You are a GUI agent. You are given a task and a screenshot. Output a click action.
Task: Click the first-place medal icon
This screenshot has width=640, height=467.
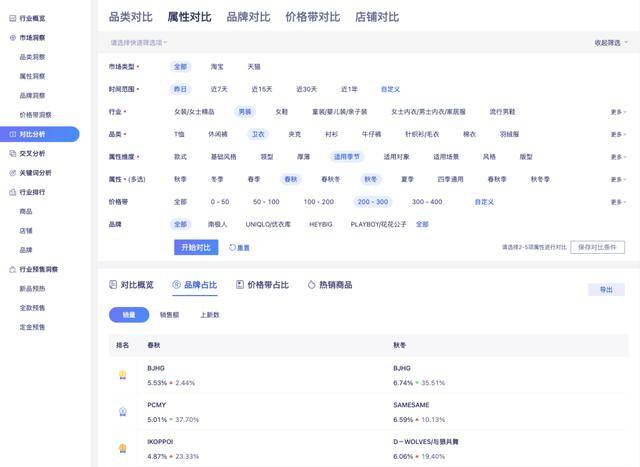coord(122,374)
